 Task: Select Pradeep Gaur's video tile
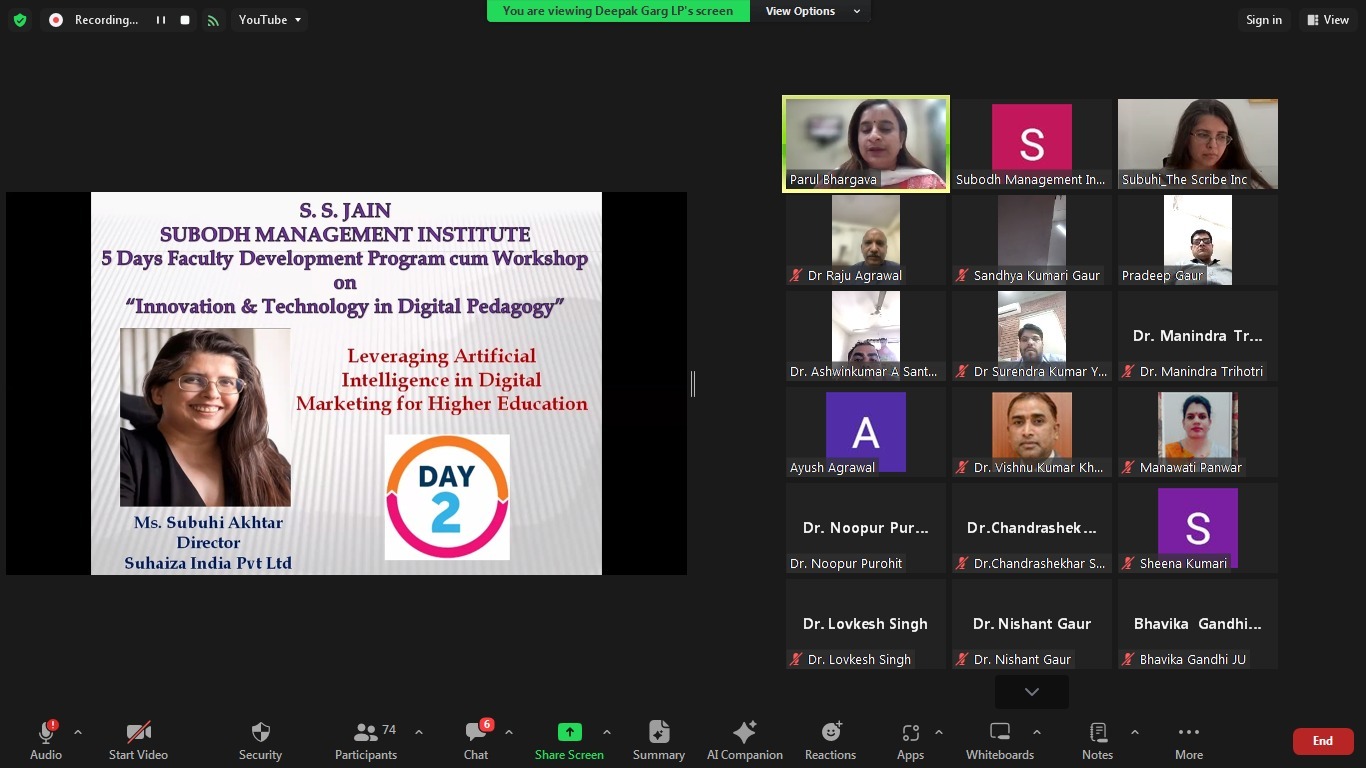click(x=1198, y=240)
